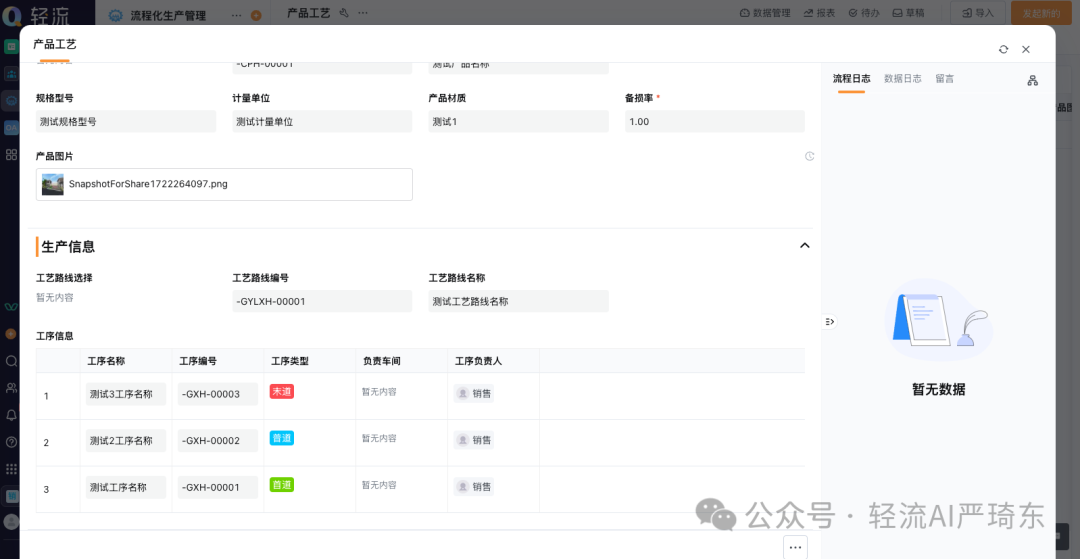
Task: Click the -GXH-00003 cell
Action: [x=218, y=394]
